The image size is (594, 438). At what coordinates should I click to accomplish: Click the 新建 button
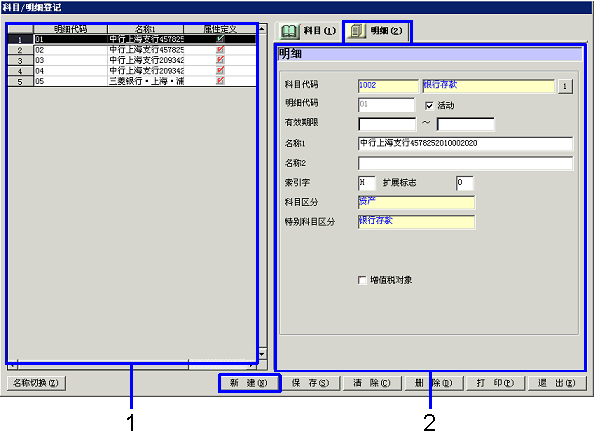click(249, 383)
